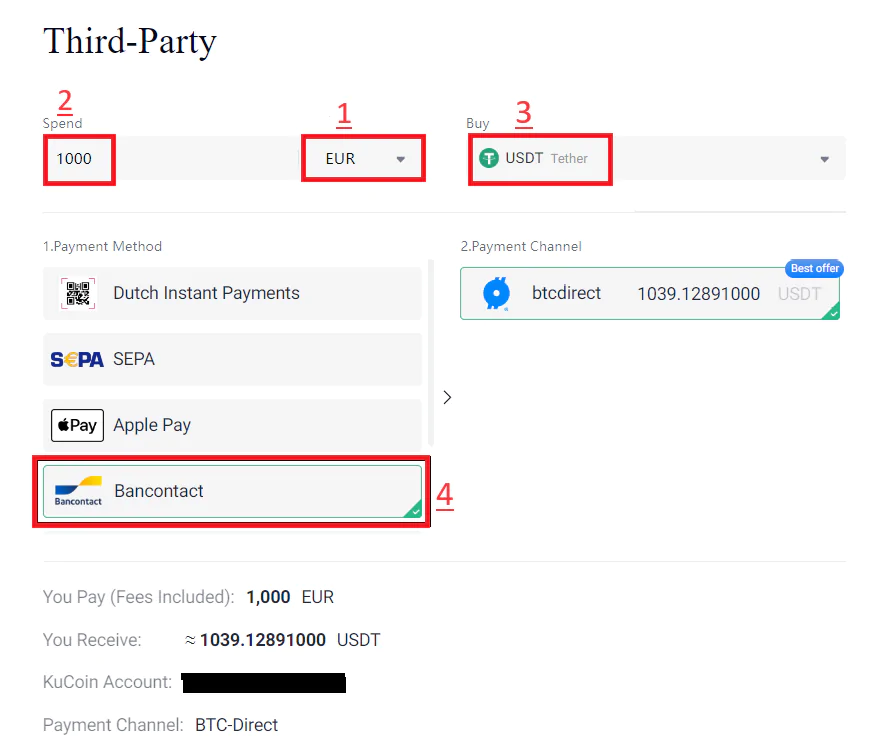Click the right chevron between payment panels

(x=447, y=397)
